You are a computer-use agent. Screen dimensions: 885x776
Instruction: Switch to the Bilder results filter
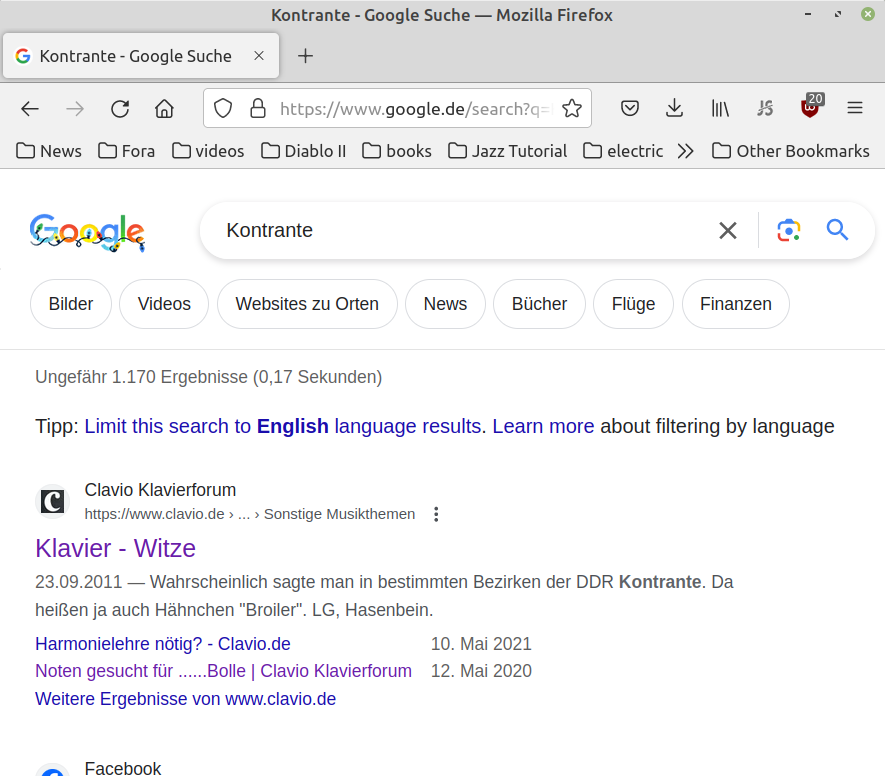coord(71,304)
